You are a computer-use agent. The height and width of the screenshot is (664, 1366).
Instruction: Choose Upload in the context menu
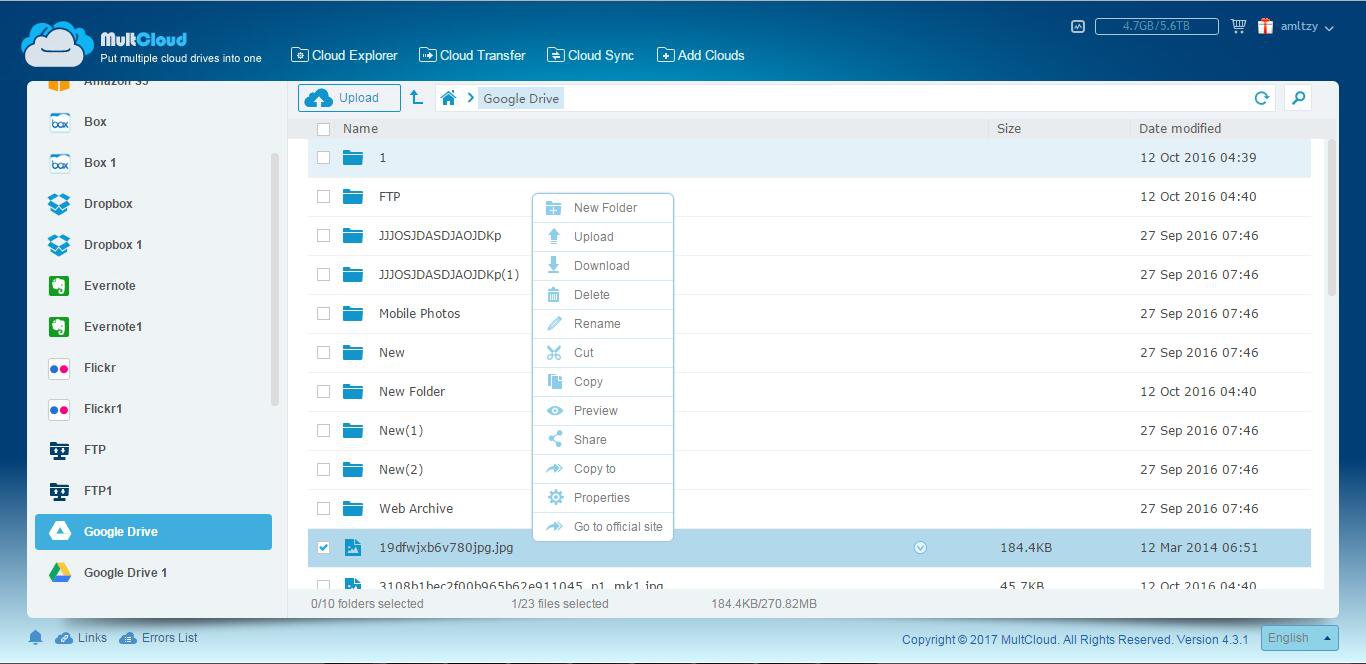click(x=603, y=237)
